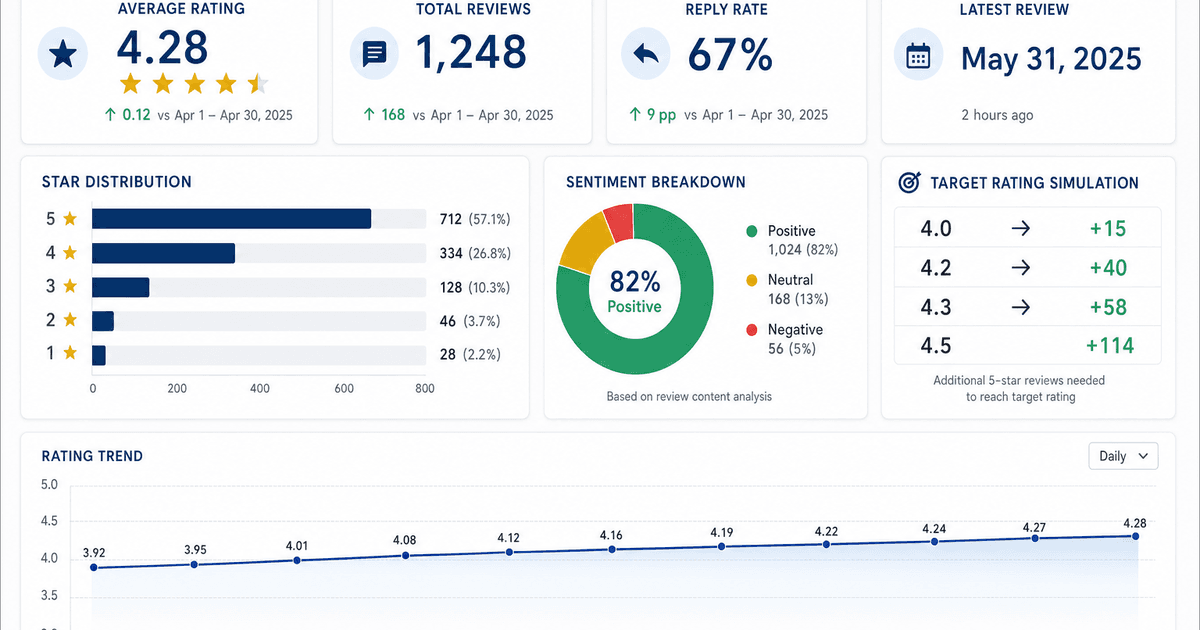Click the 128 (10.3%) count label

(x=475, y=287)
